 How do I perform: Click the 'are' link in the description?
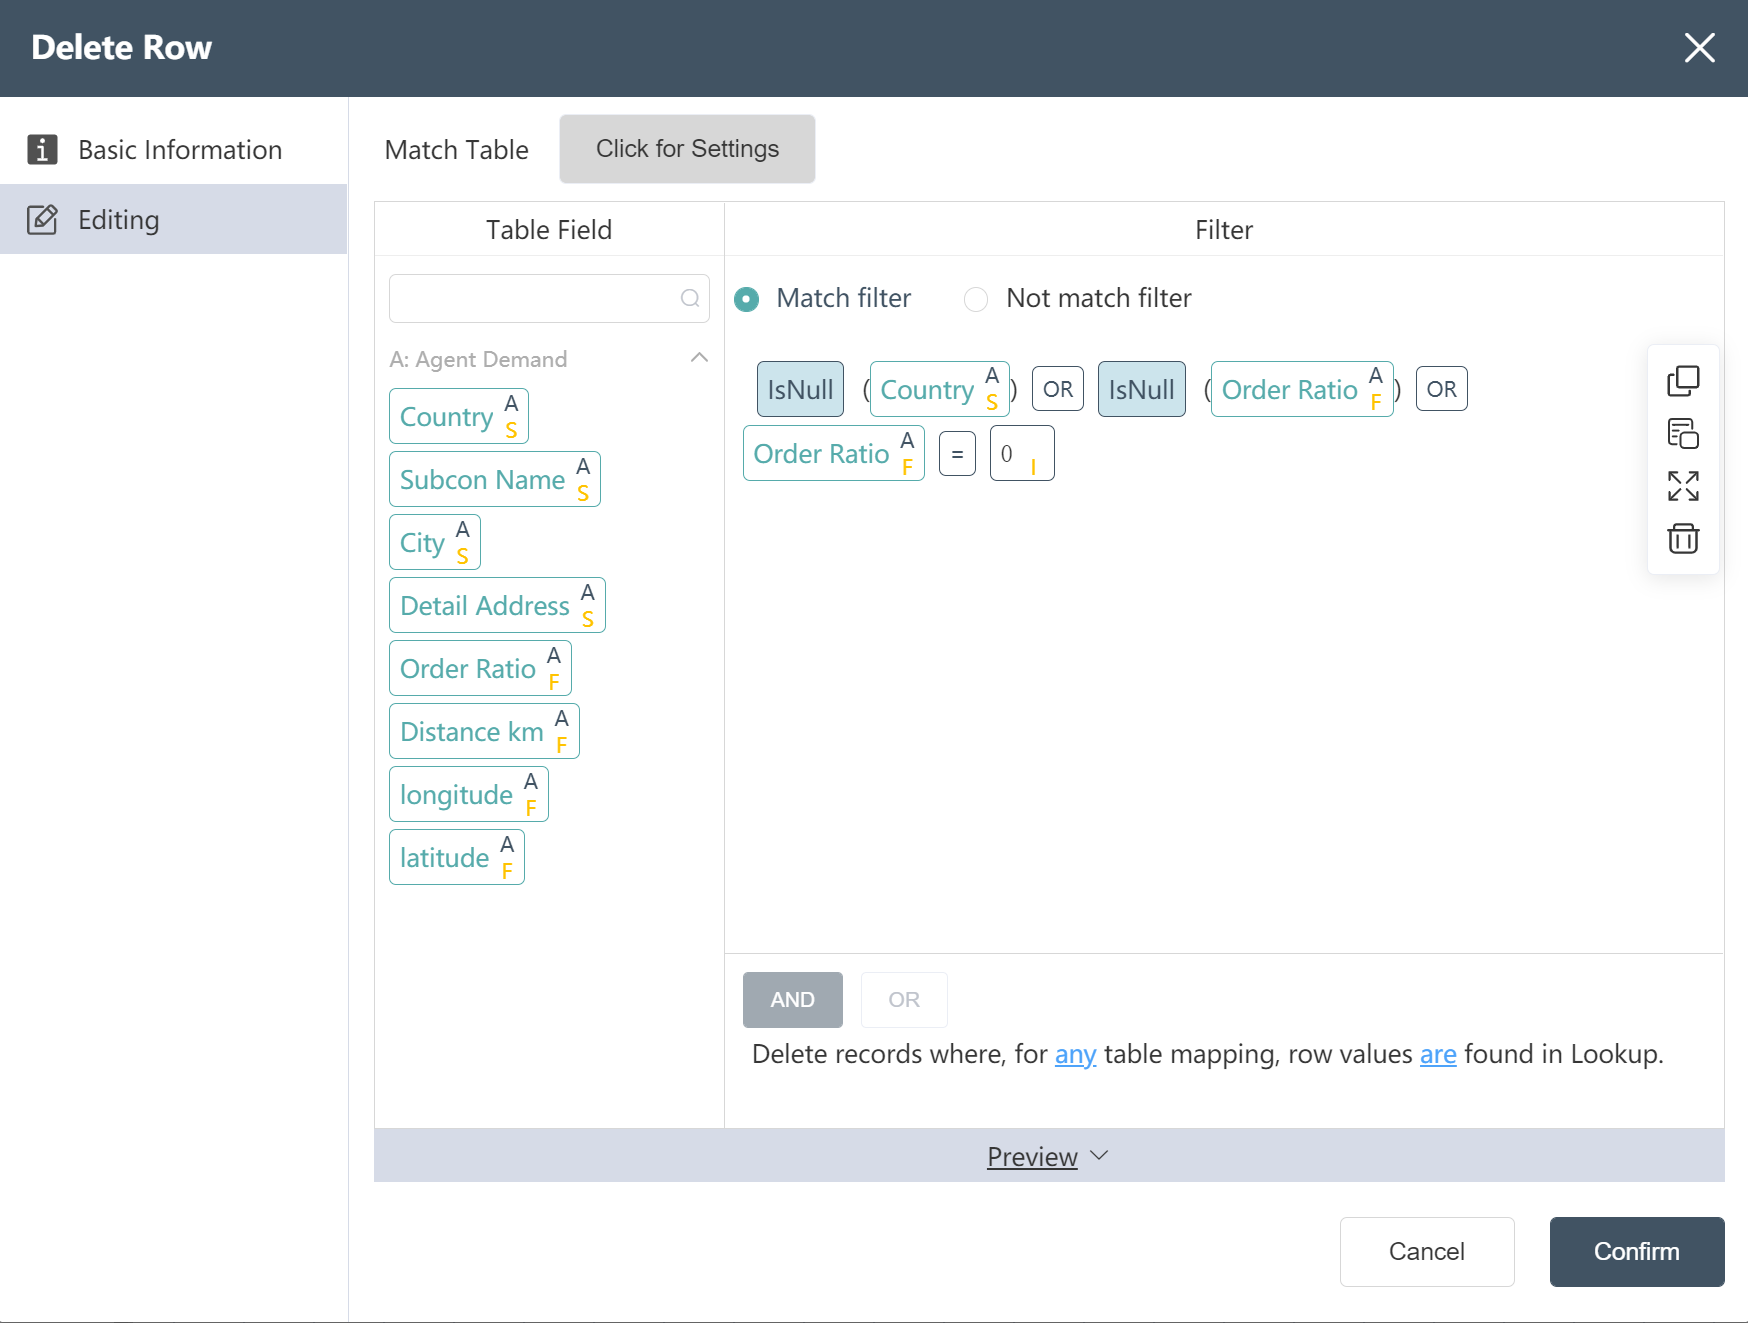(1438, 1054)
